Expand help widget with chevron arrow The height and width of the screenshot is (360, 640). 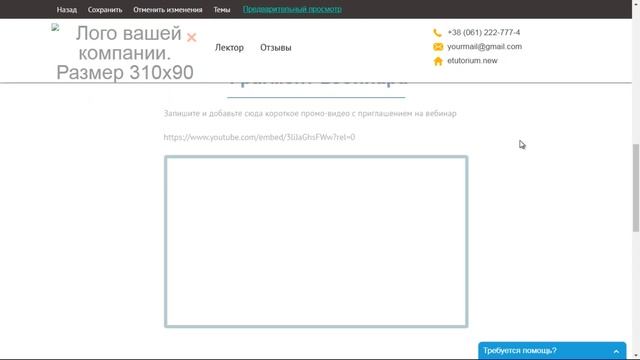[x=616, y=351]
